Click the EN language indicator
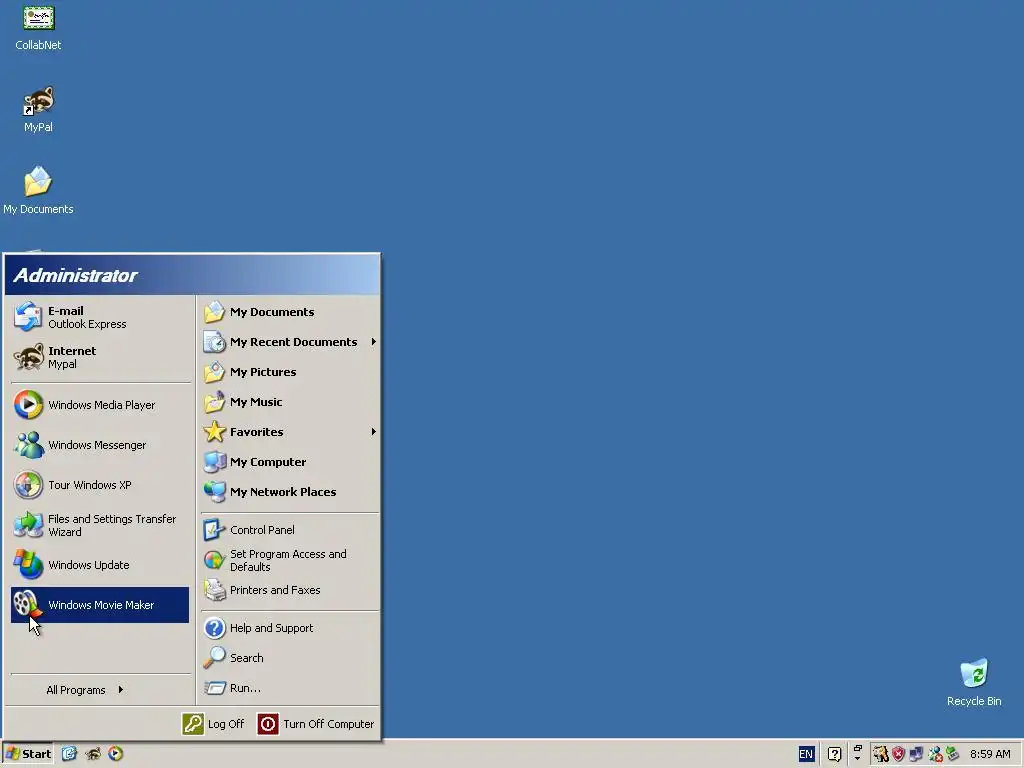This screenshot has width=1024, height=768. tap(806, 754)
